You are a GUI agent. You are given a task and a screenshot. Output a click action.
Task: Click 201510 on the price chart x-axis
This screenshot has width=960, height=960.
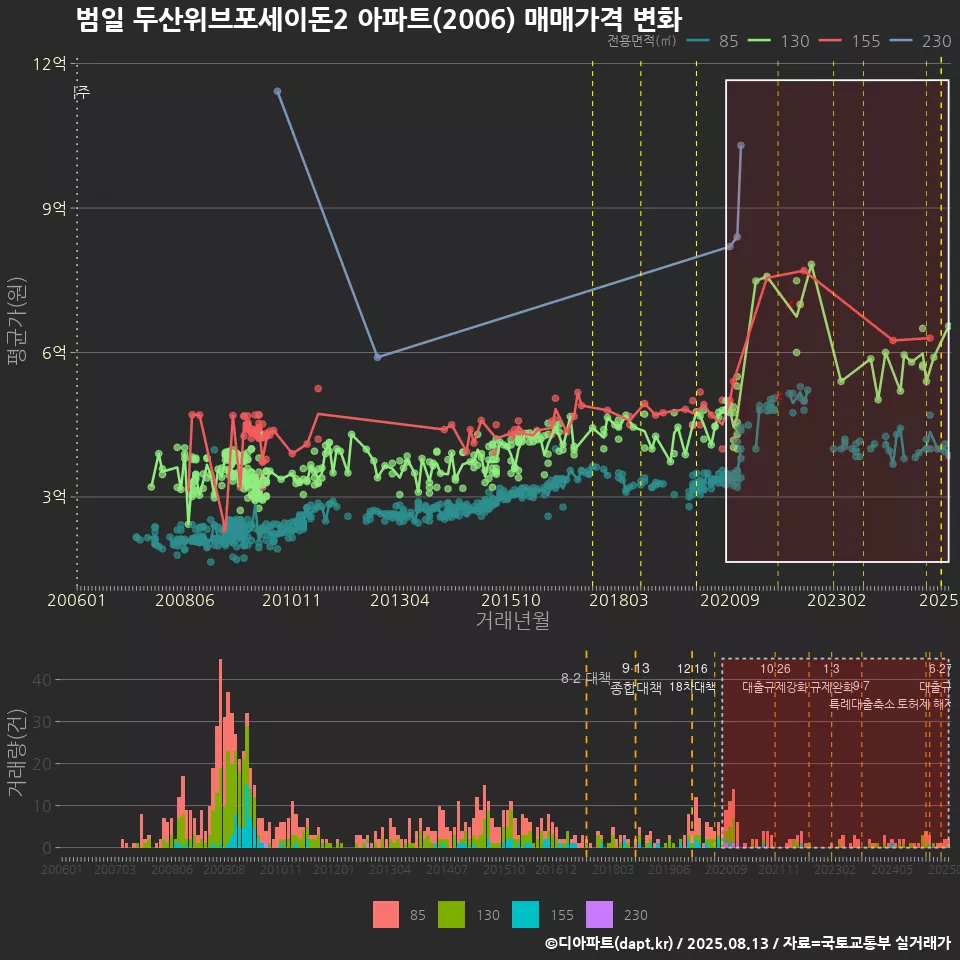click(511, 600)
